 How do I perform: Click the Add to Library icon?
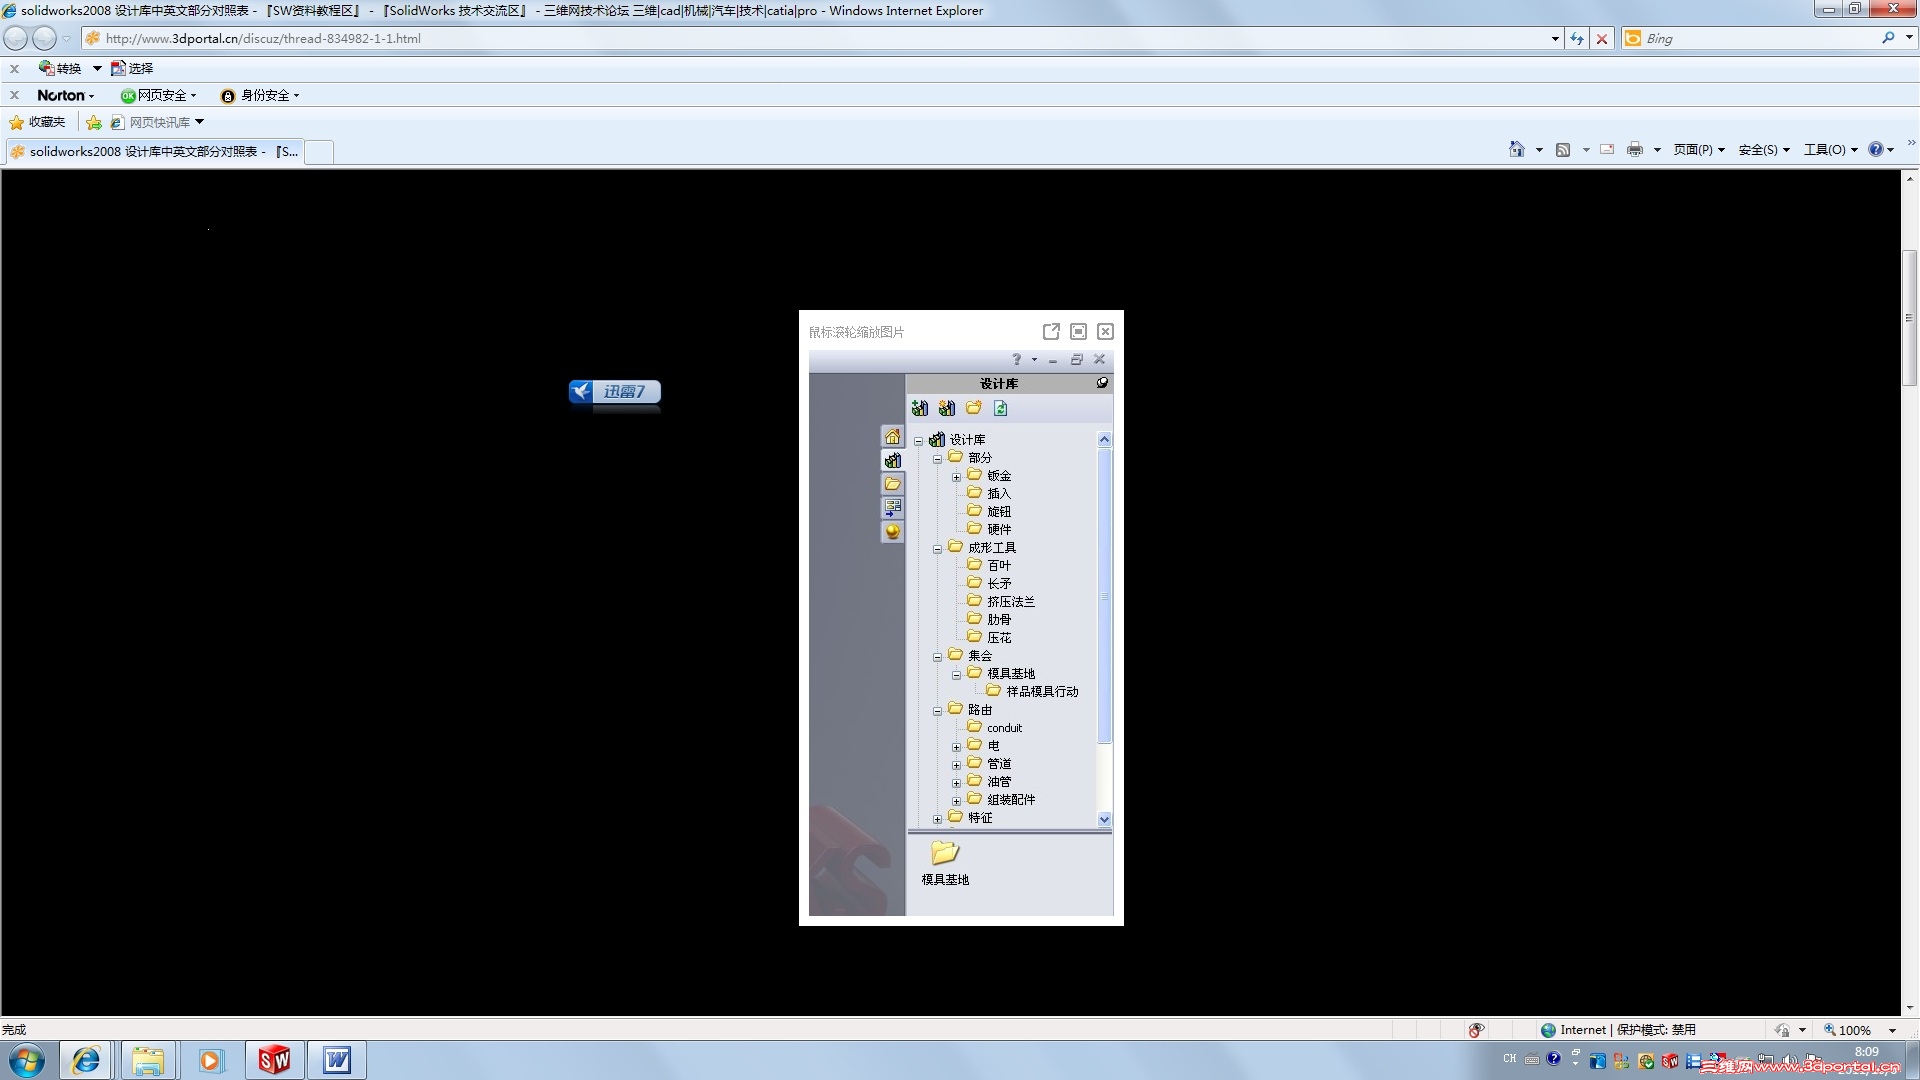[919, 408]
